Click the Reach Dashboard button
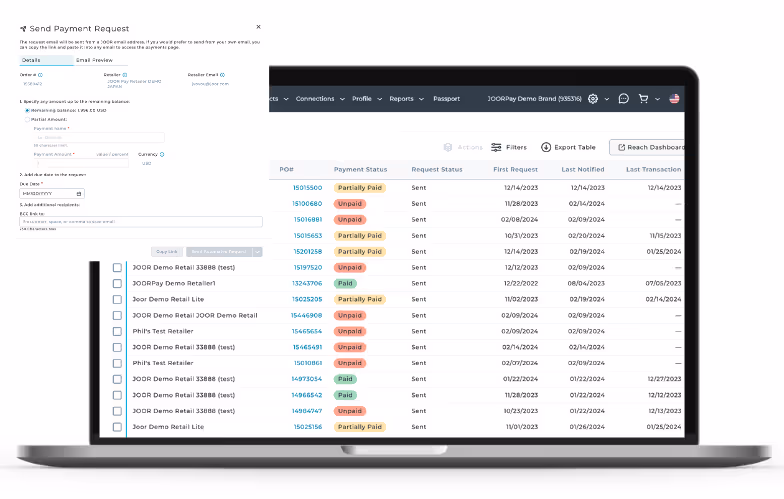 click(647, 147)
